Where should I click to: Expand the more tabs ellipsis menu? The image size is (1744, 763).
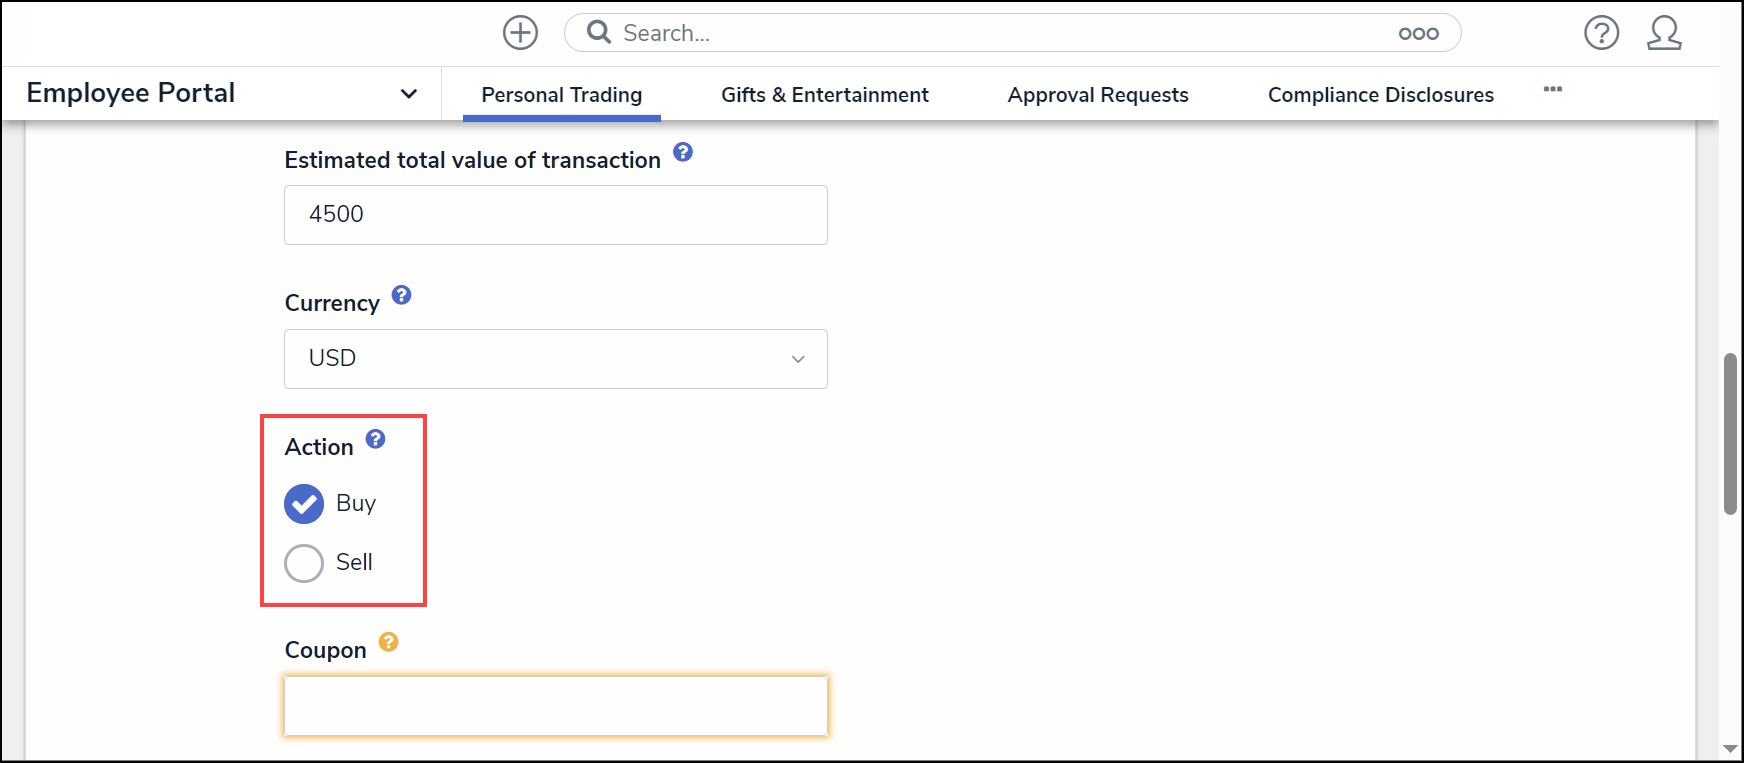point(1552,90)
